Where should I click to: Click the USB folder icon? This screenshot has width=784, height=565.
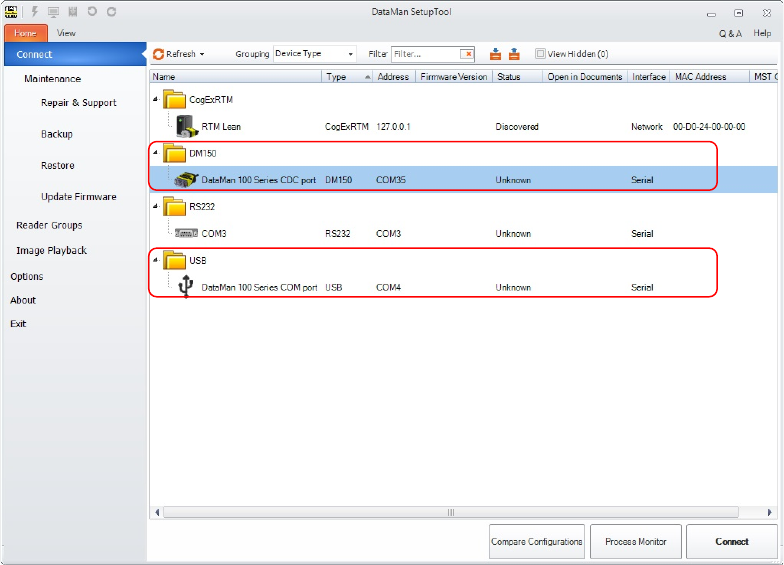(174, 260)
